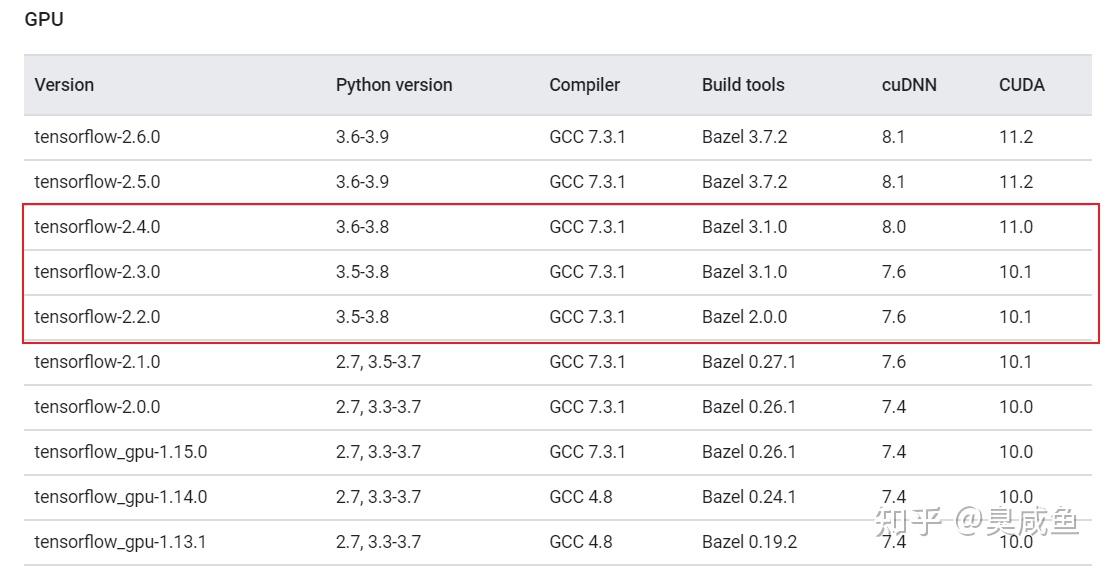Click the Bazel 0.19.2 build tools cell
The image size is (1109, 568).
pyautogui.click(x=749, y=542)
